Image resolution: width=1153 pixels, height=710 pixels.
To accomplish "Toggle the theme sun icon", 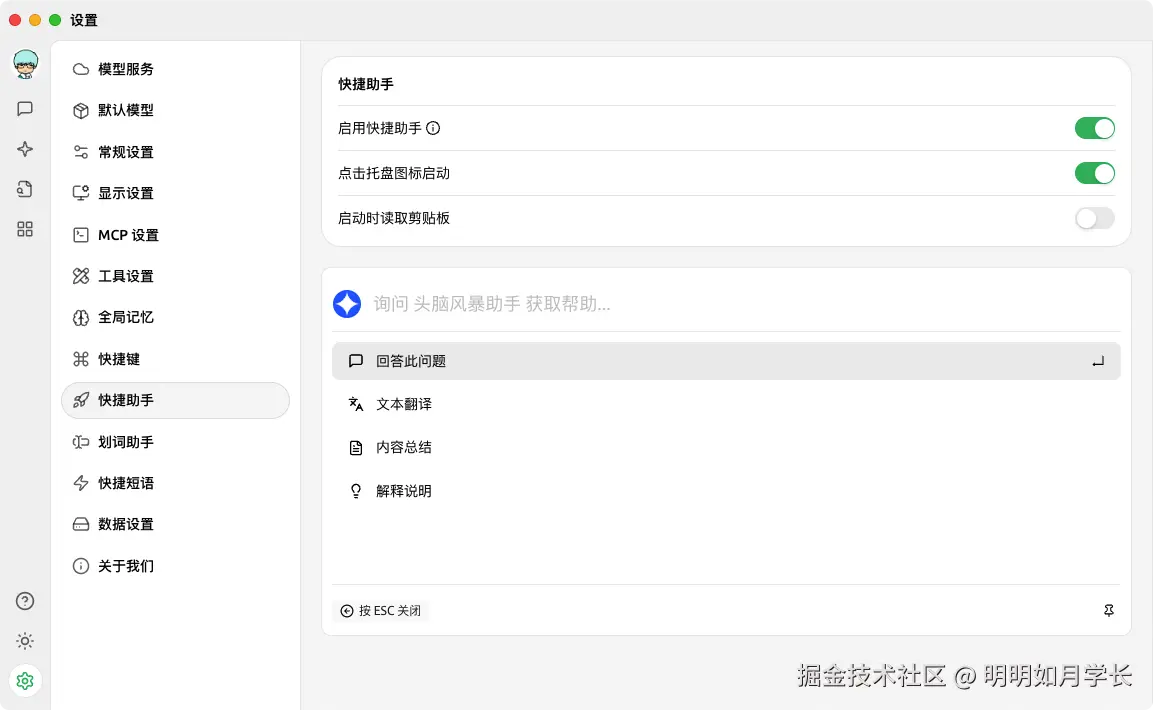I will tap(25, 641).
